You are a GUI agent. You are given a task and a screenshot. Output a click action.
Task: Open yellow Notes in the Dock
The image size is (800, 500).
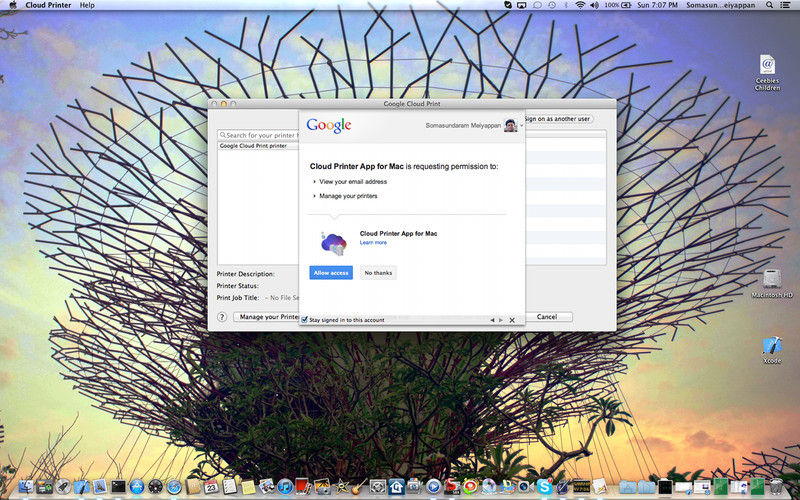[x=248, y=487]
